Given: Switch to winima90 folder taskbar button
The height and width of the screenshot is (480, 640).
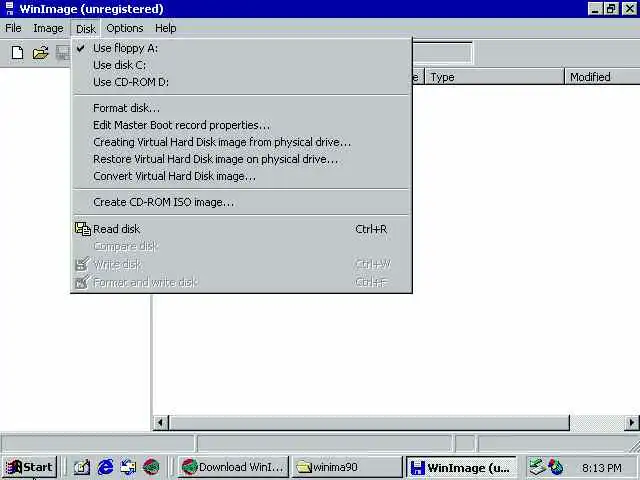Looking at the screenshot, I should point(347,467).
